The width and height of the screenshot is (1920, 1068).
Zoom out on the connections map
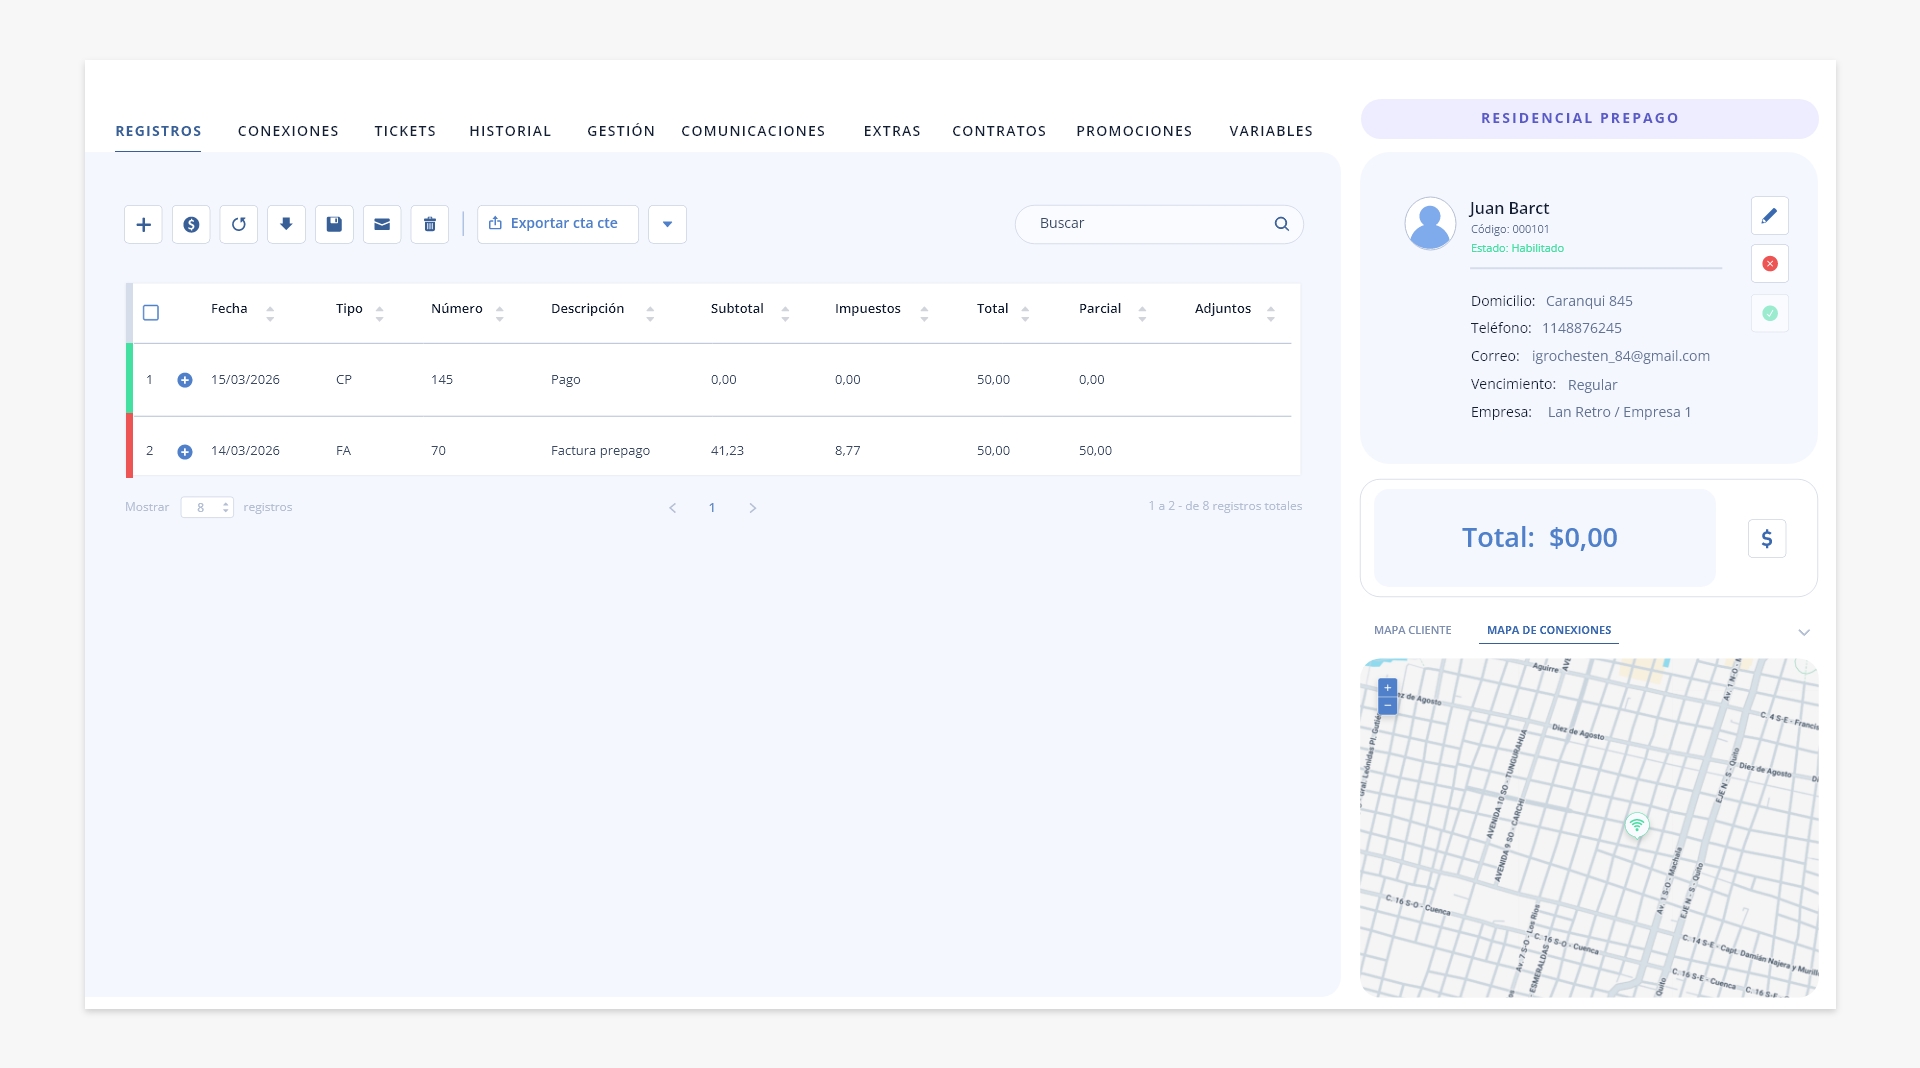click(x=1387, y=706)
